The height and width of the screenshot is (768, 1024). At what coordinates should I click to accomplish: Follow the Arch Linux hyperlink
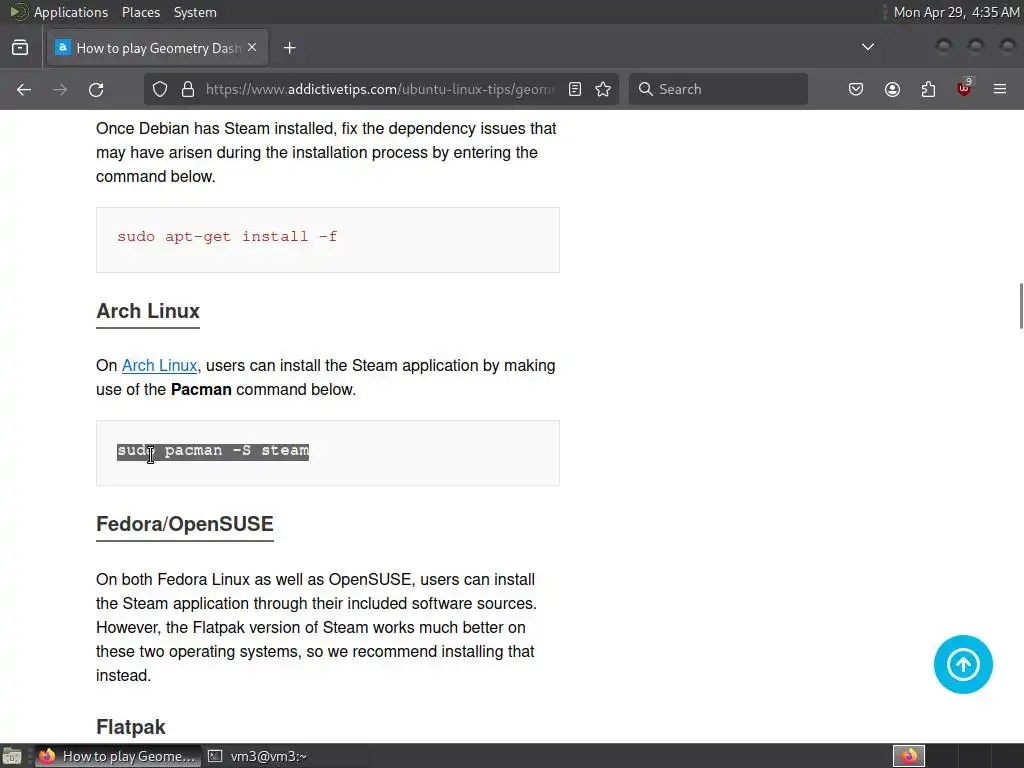159,366
